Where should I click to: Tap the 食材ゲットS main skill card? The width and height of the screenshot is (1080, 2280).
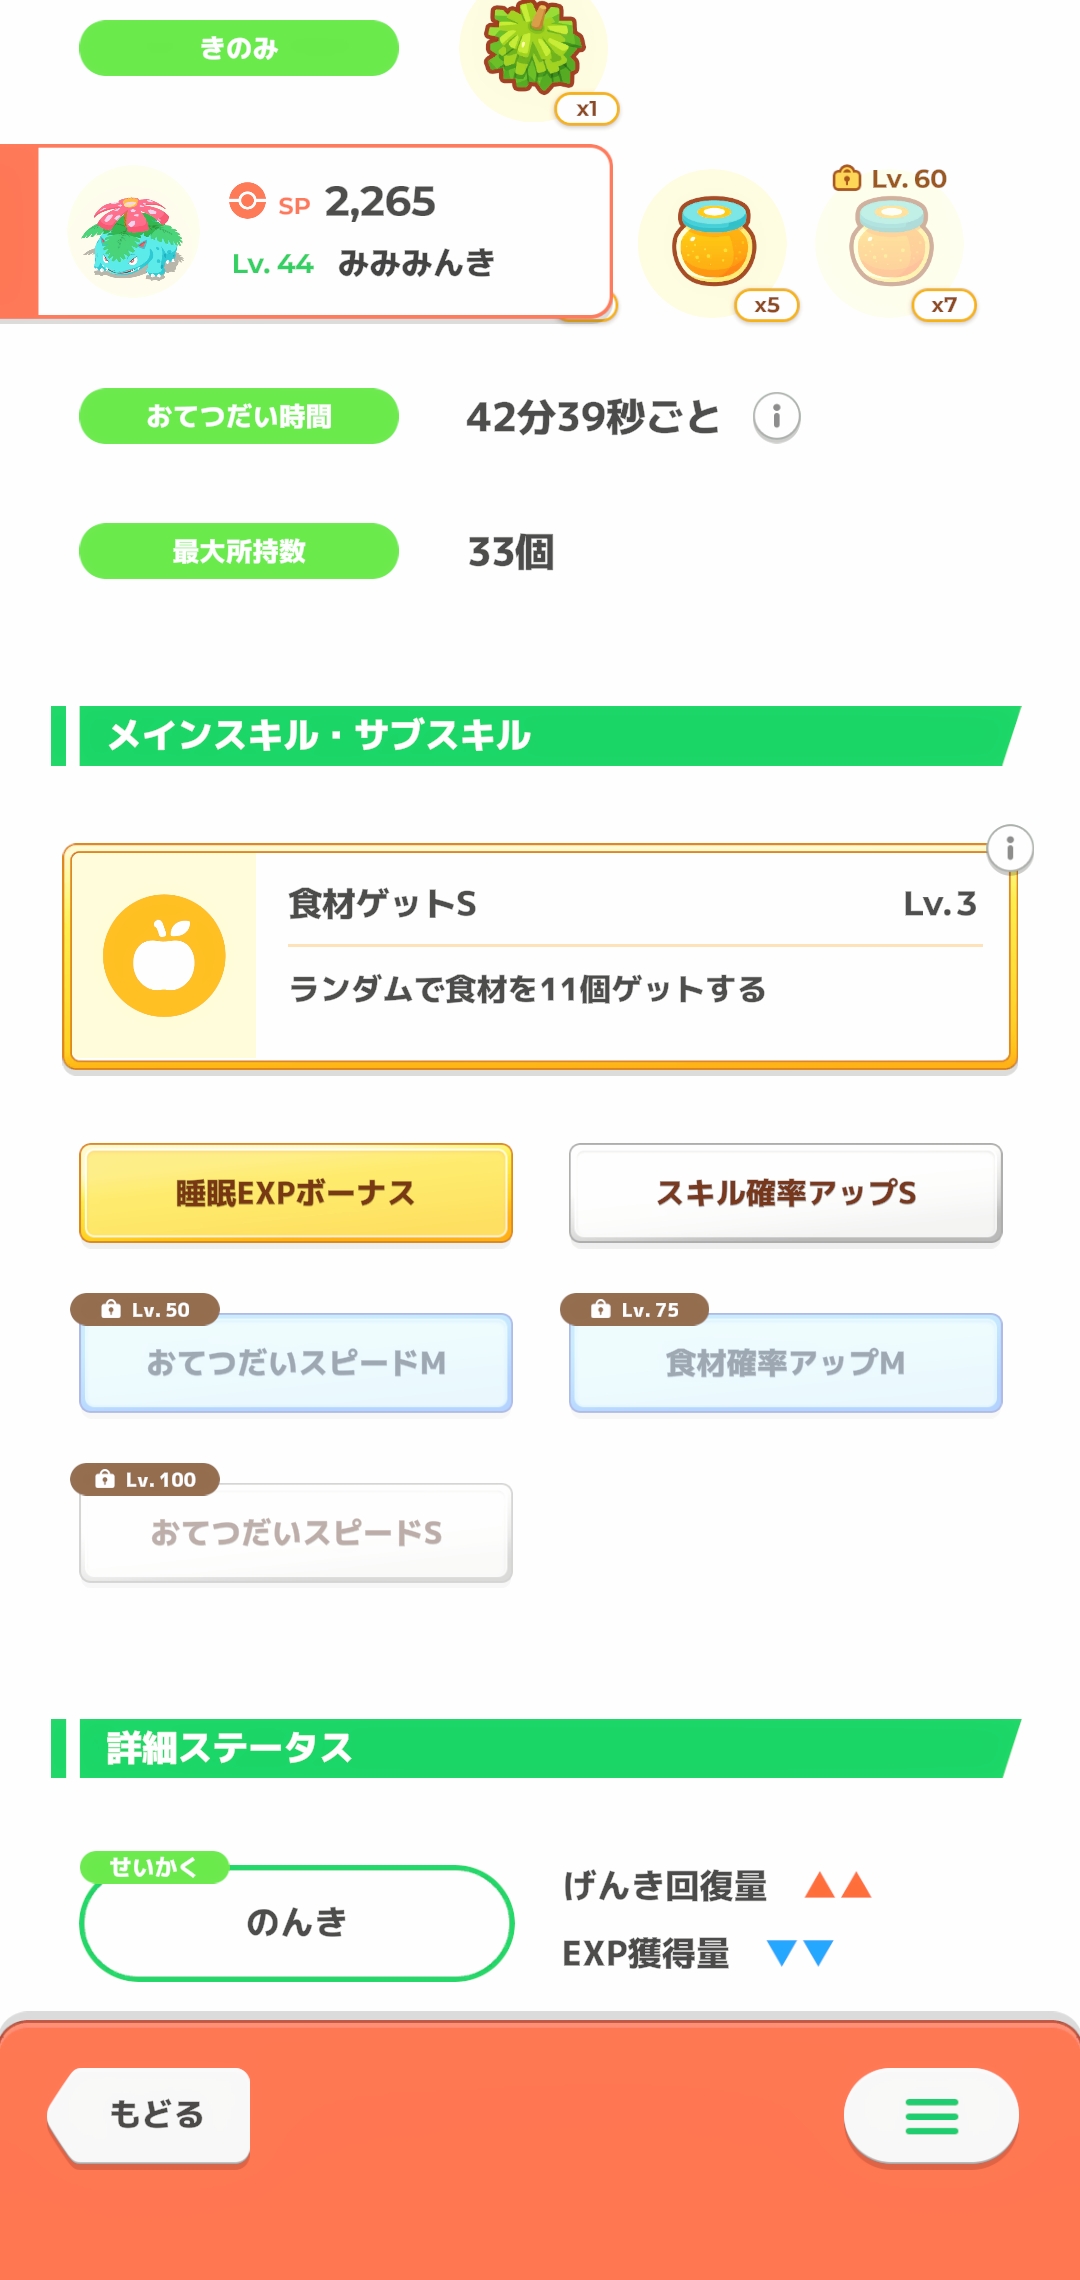[630, 957]
